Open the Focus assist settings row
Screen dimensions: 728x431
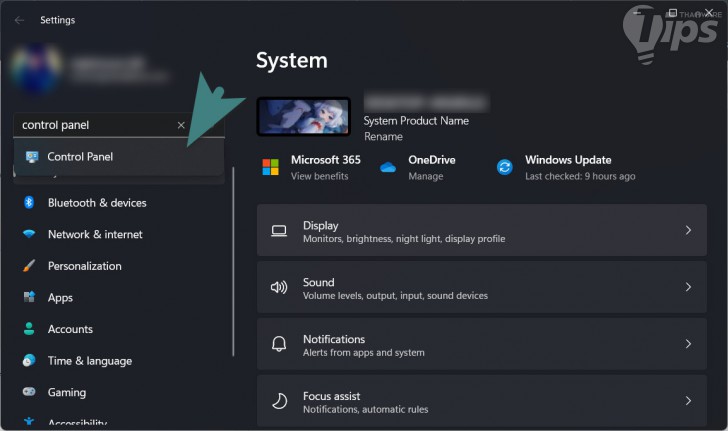click(x=482, y=401)
